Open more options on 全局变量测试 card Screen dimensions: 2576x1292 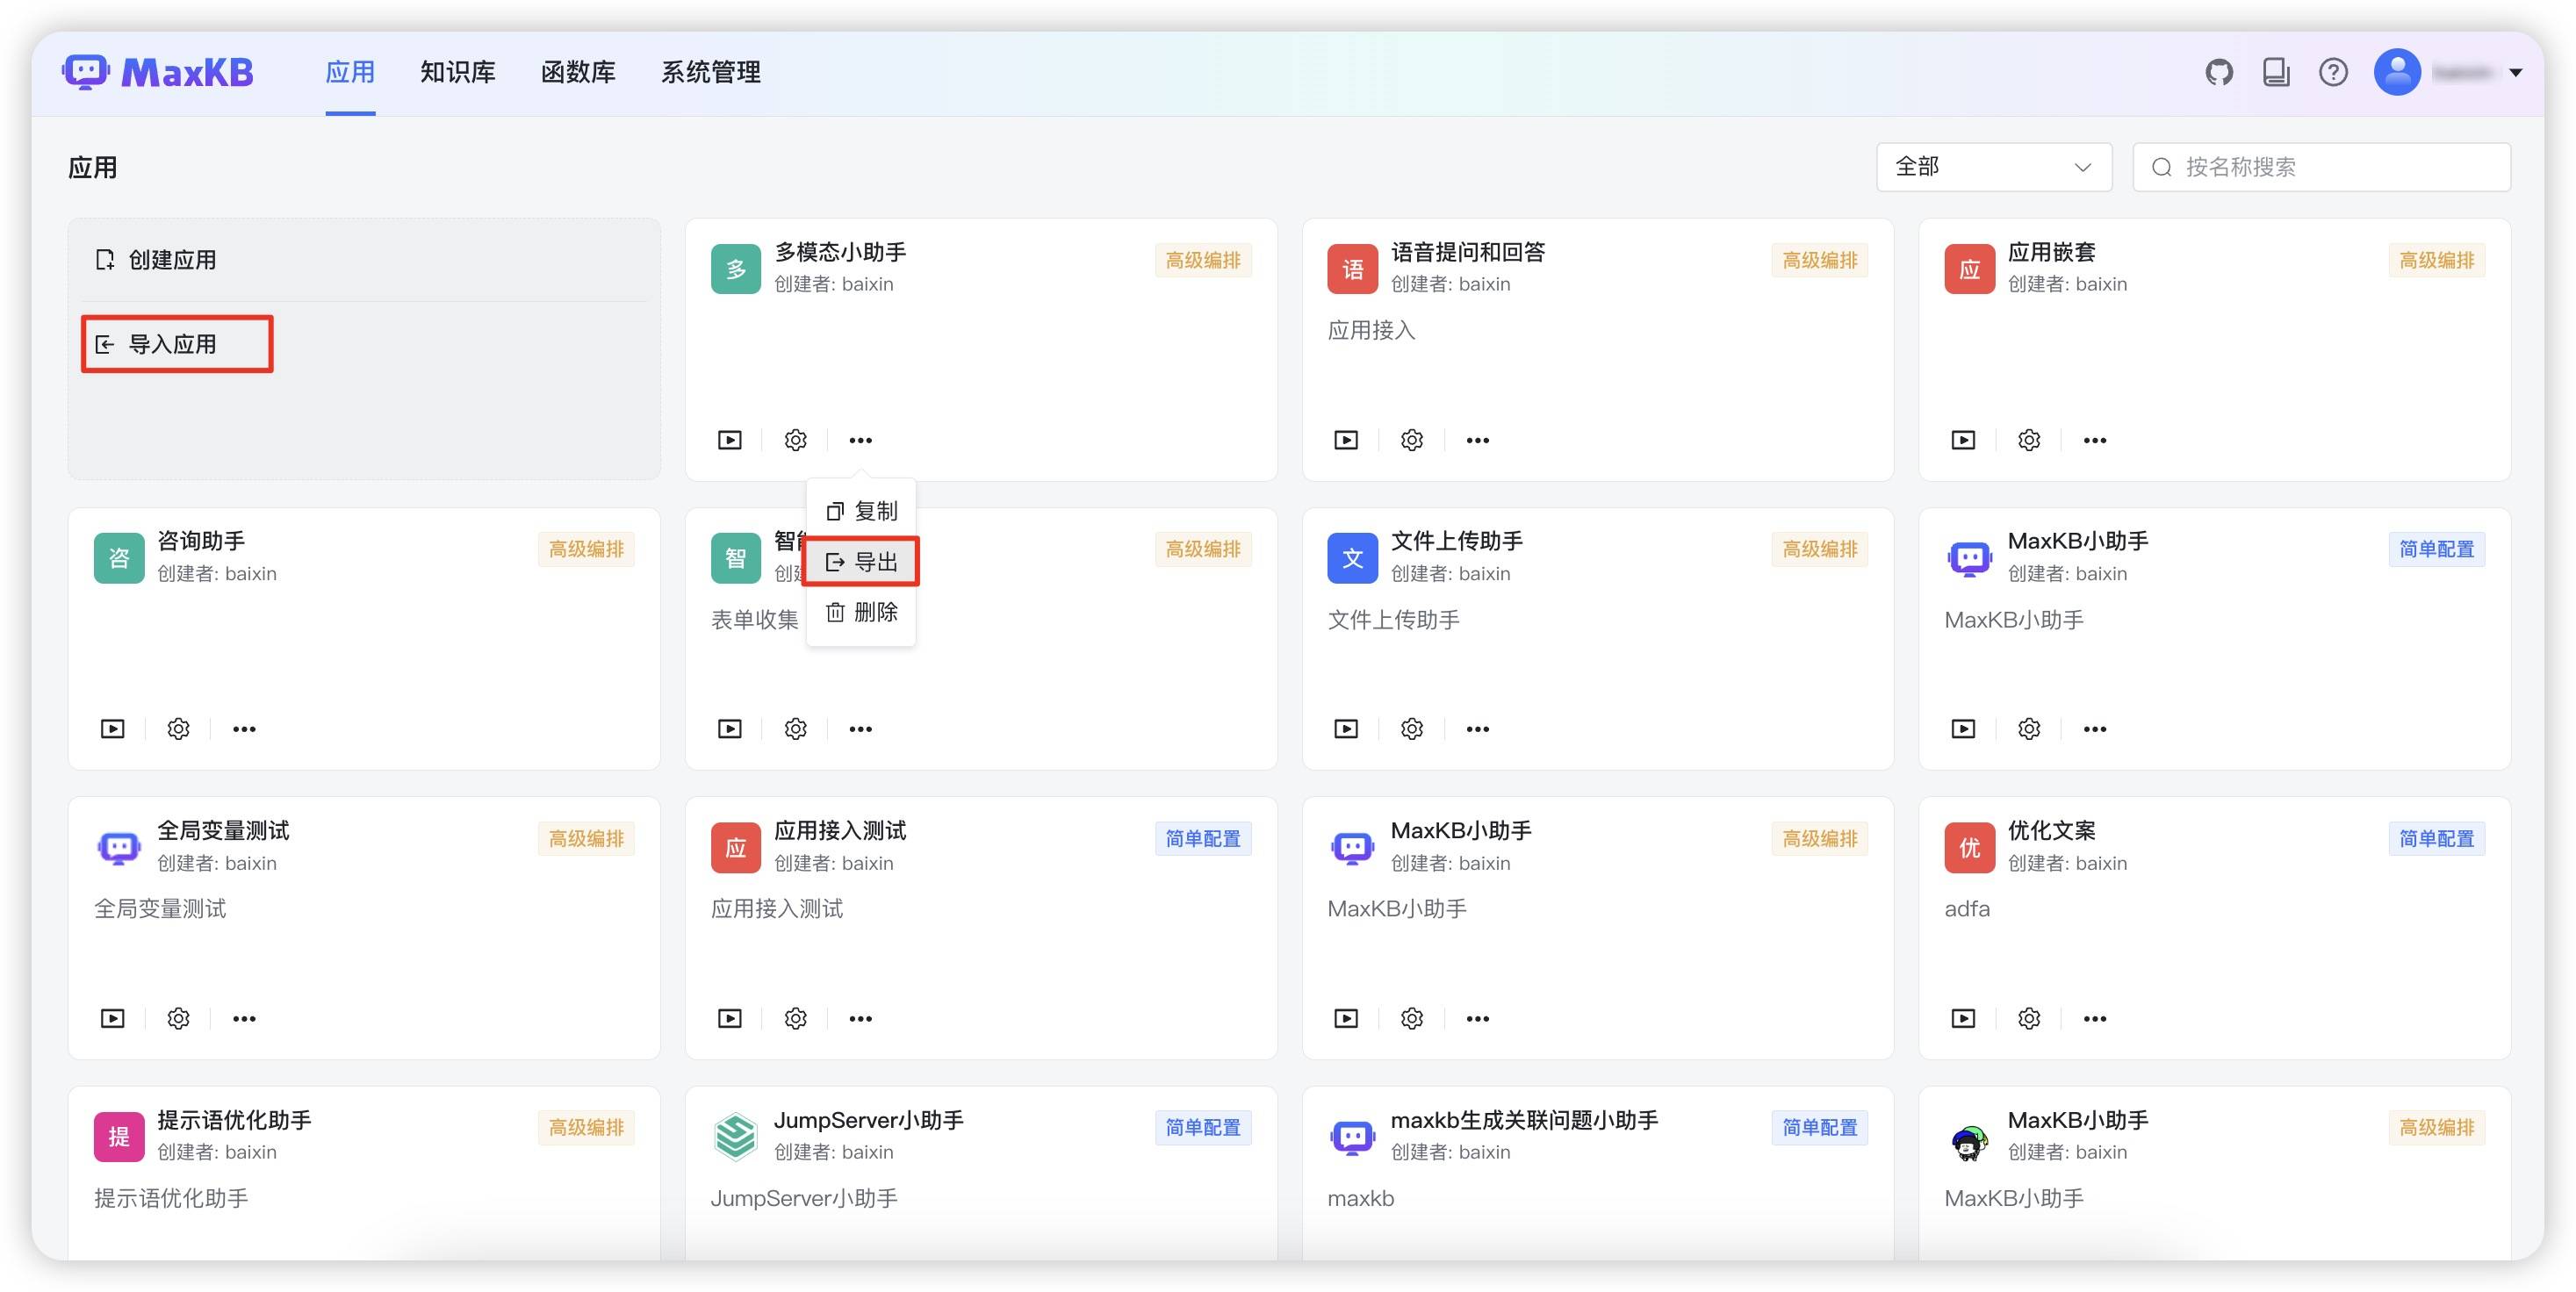tap(245, 1018)
